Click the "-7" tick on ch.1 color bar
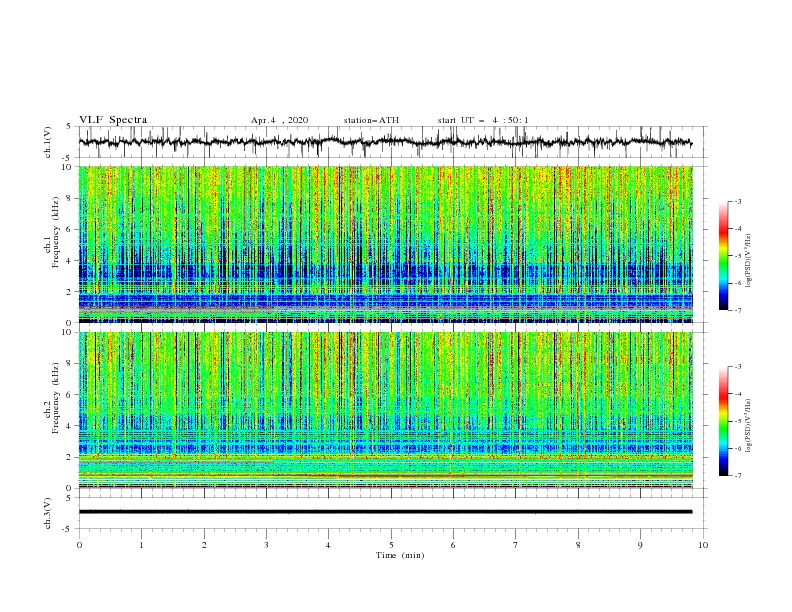 click(x=737, y=310)
